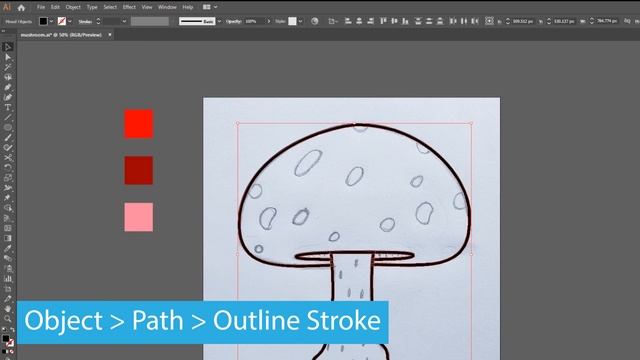
Task: Open Recolor Artwork from control bar
Action: pyautogui.click(x=314, y=21)
